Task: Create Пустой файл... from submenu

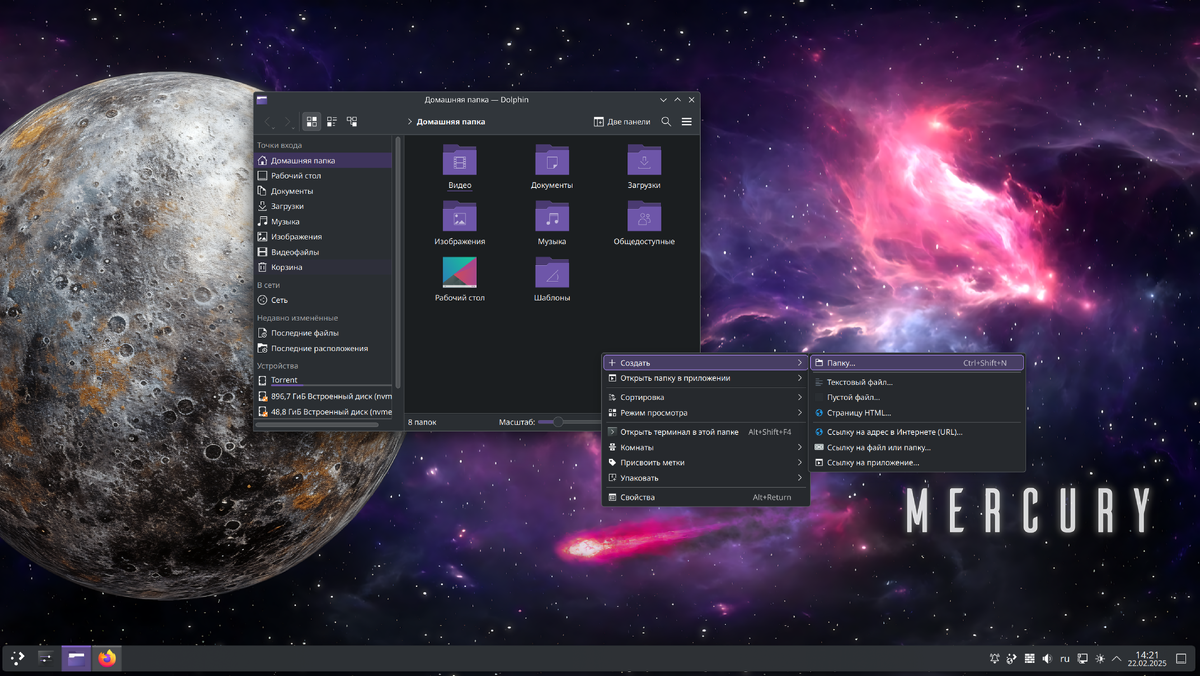Action: click(917, 397)
